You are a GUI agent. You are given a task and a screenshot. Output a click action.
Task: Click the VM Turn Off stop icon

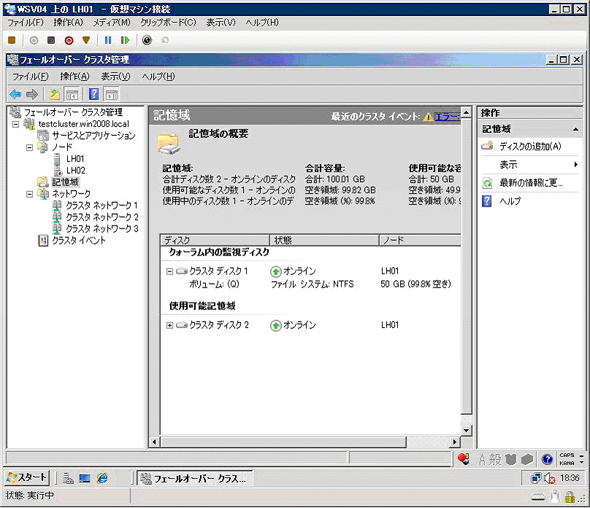(51, 40)
